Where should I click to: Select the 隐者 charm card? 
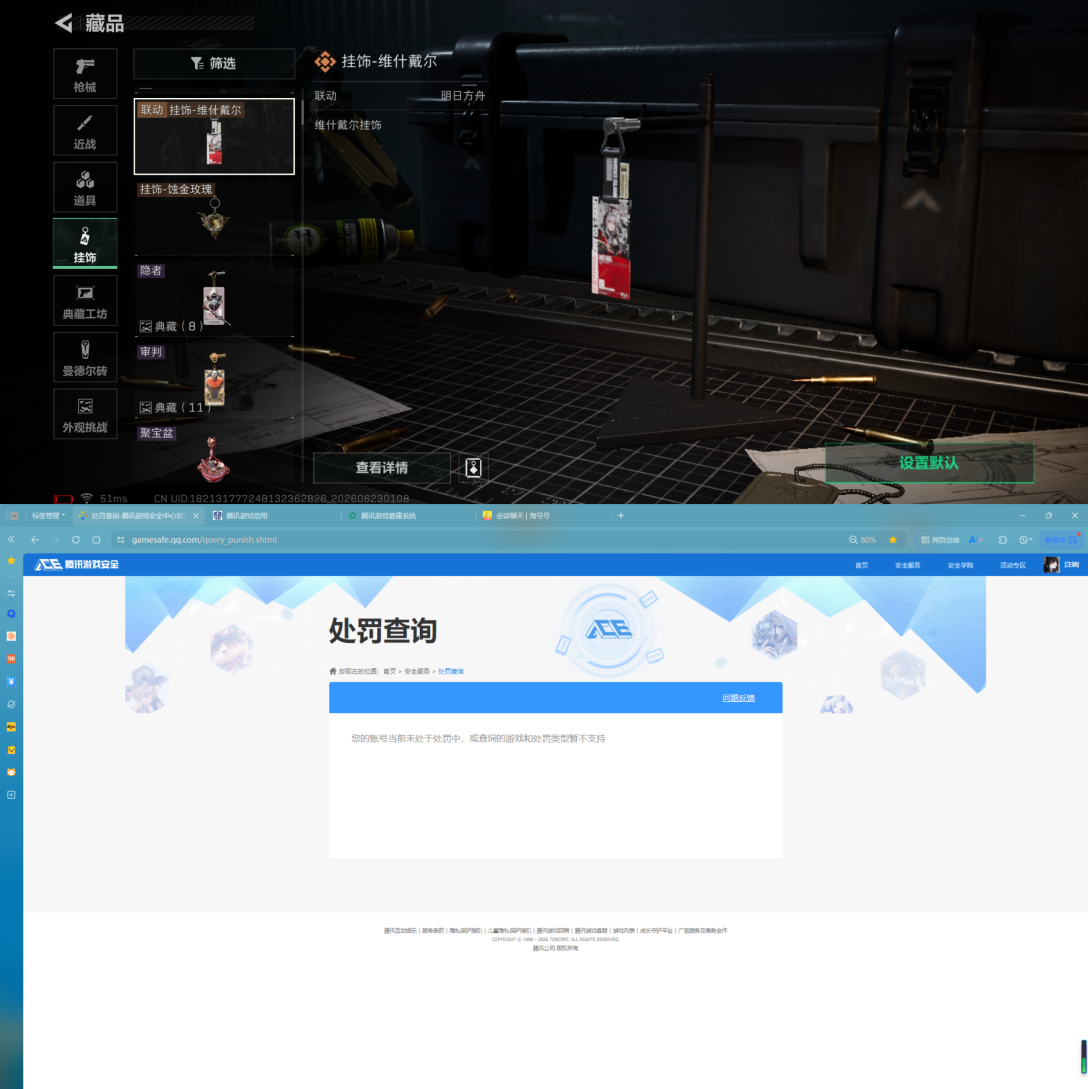214,299
